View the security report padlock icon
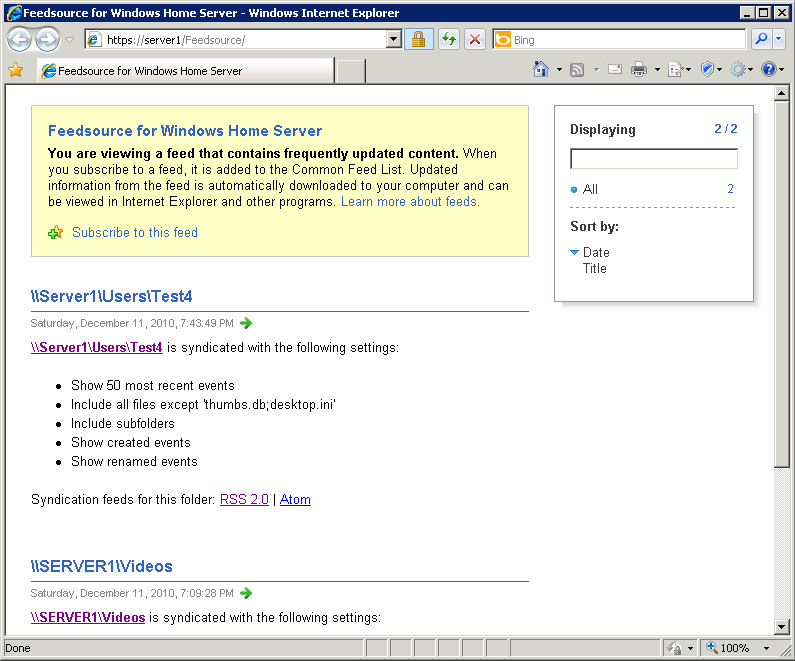 pyautogui.click(x=418, y=40)
